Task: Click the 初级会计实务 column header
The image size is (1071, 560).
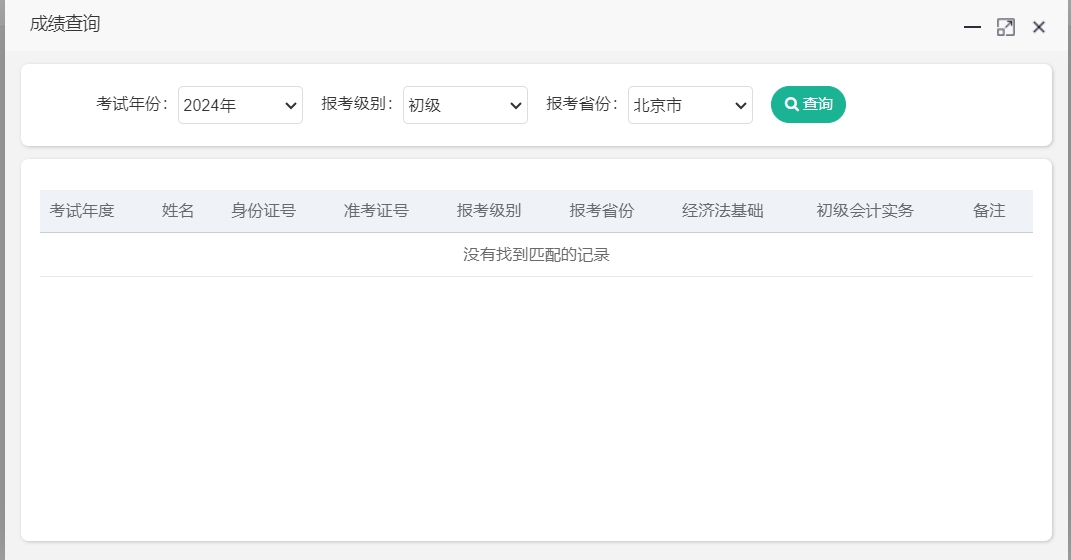Action: 865,211
